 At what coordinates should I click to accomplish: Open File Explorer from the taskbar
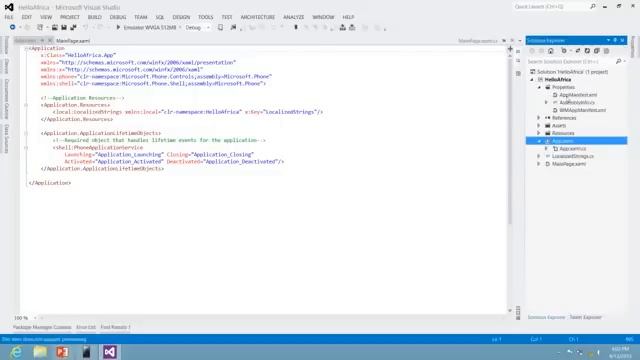tap(40, 352)
